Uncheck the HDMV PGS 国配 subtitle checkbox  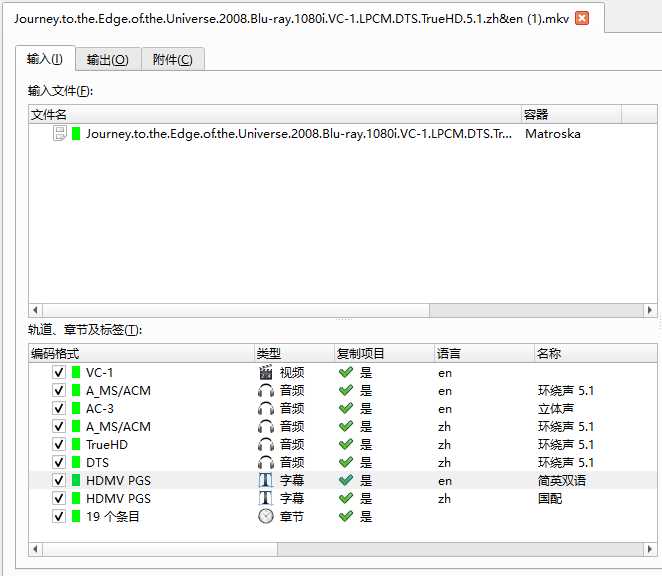59,498
